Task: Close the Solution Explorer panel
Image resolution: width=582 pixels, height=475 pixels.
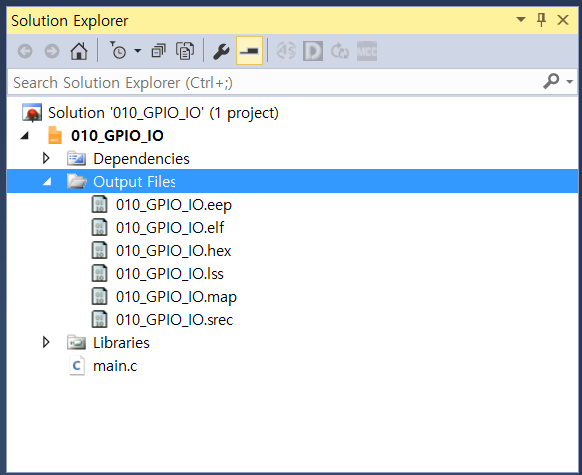Action: coord(563,20)
